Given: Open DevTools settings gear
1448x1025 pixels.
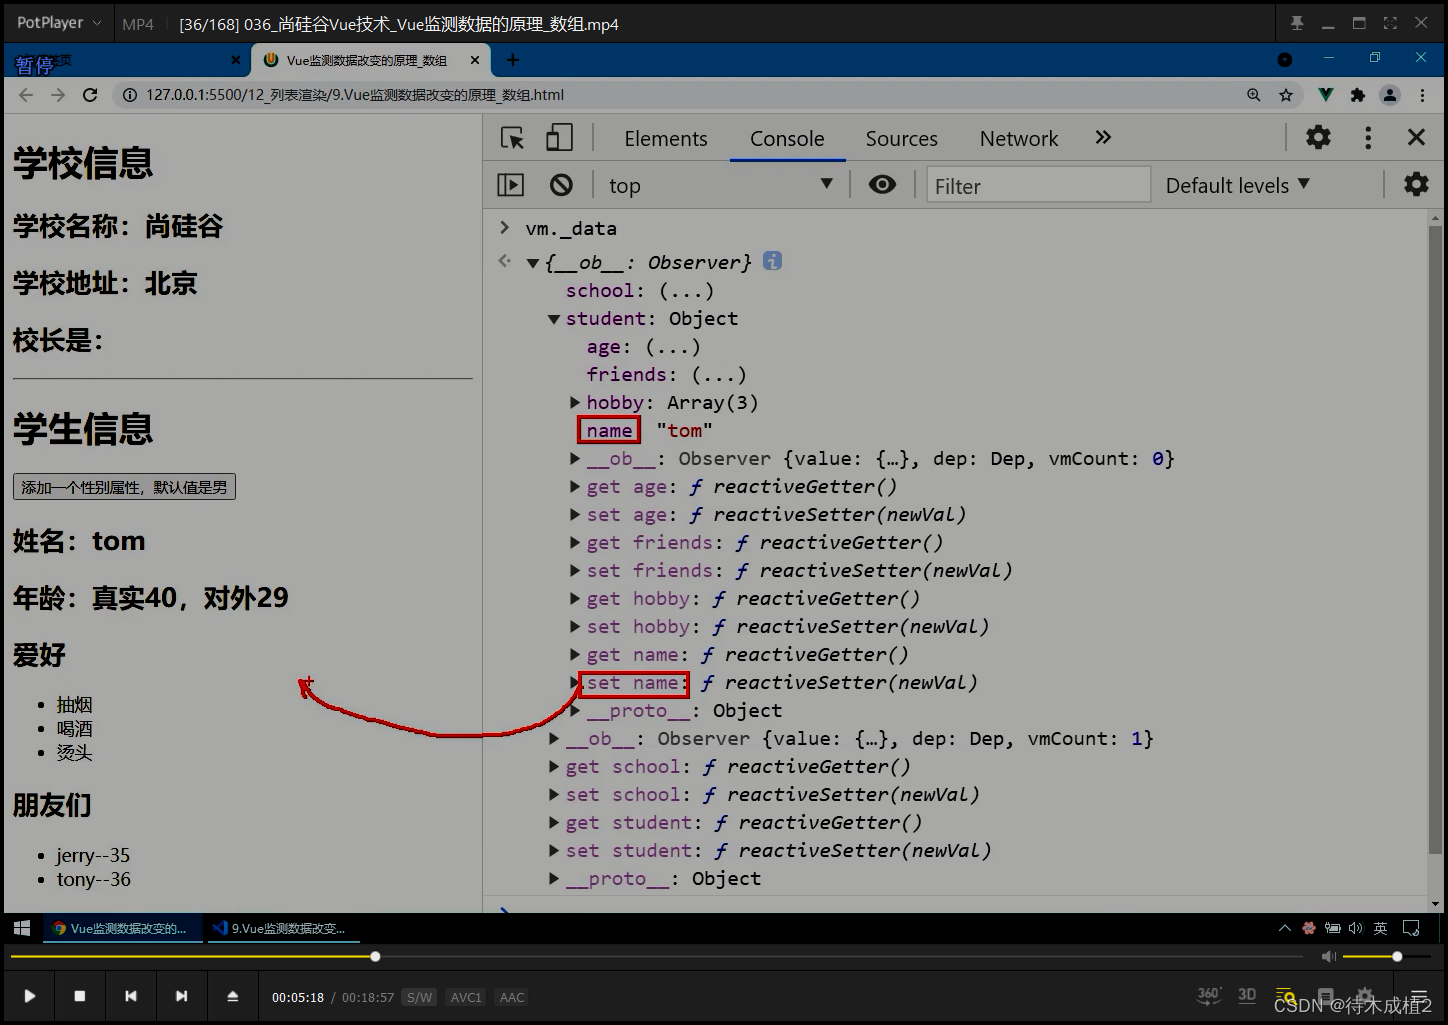Looking at the screenshot, I should [1318, 137].
